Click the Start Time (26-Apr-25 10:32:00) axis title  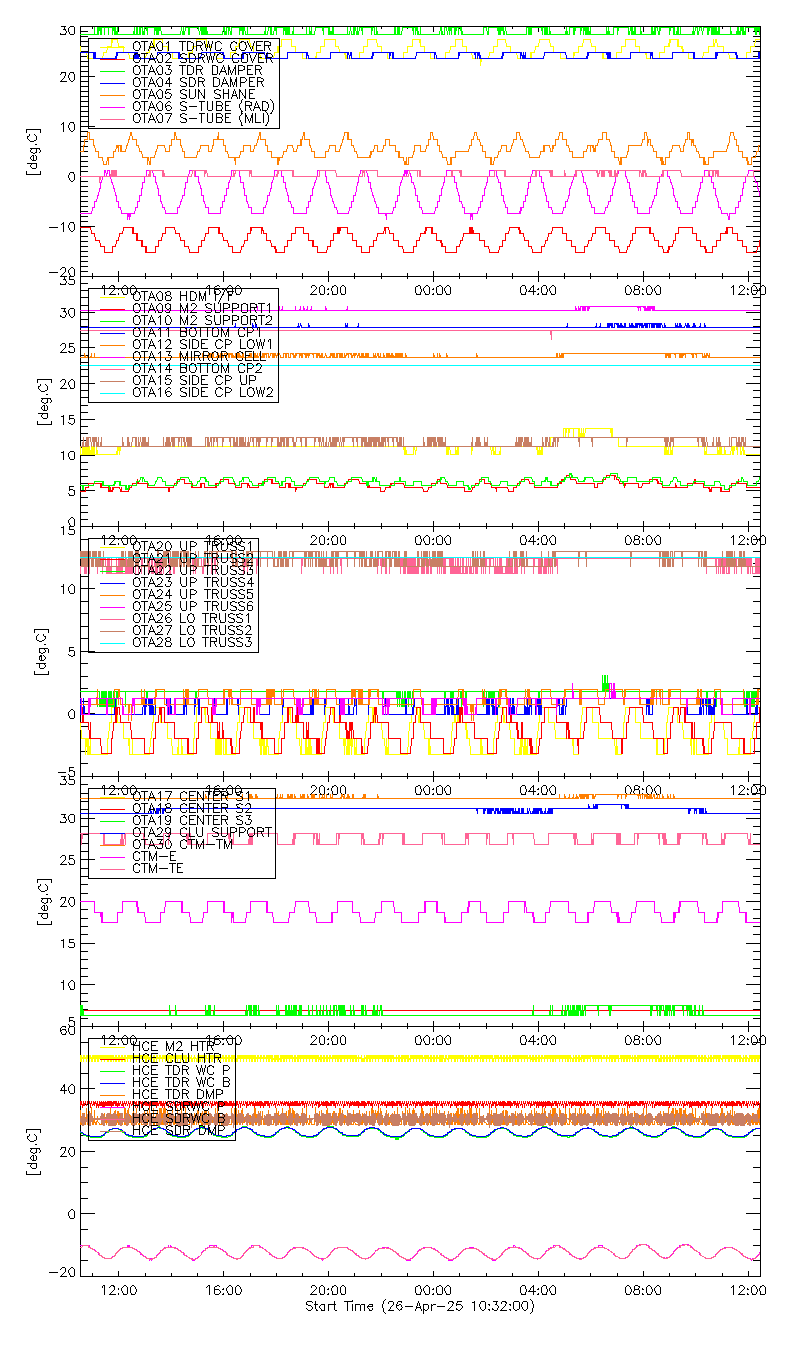tap(420, 1306)
